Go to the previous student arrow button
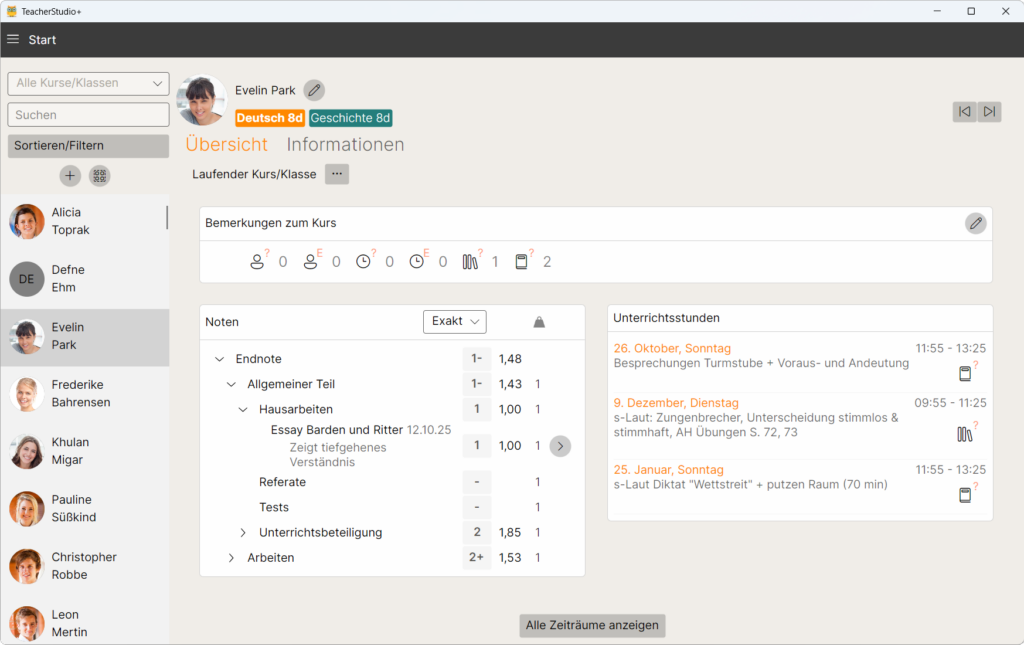This screenshot has width=1024, height=645. [x=964, y=111]
